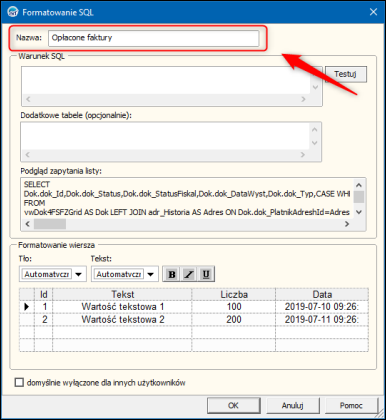
Task: Toggle Bold row formatting button
Action: click(x=172, y=274)
